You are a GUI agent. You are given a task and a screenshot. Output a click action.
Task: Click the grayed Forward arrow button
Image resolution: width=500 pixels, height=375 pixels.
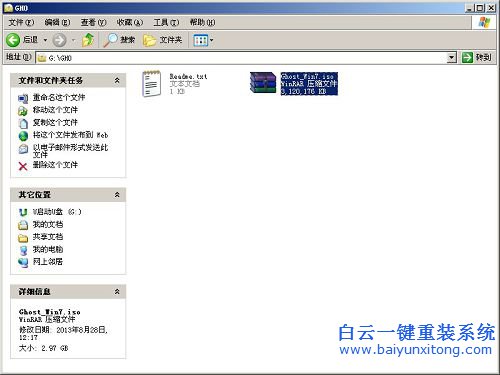60,40
